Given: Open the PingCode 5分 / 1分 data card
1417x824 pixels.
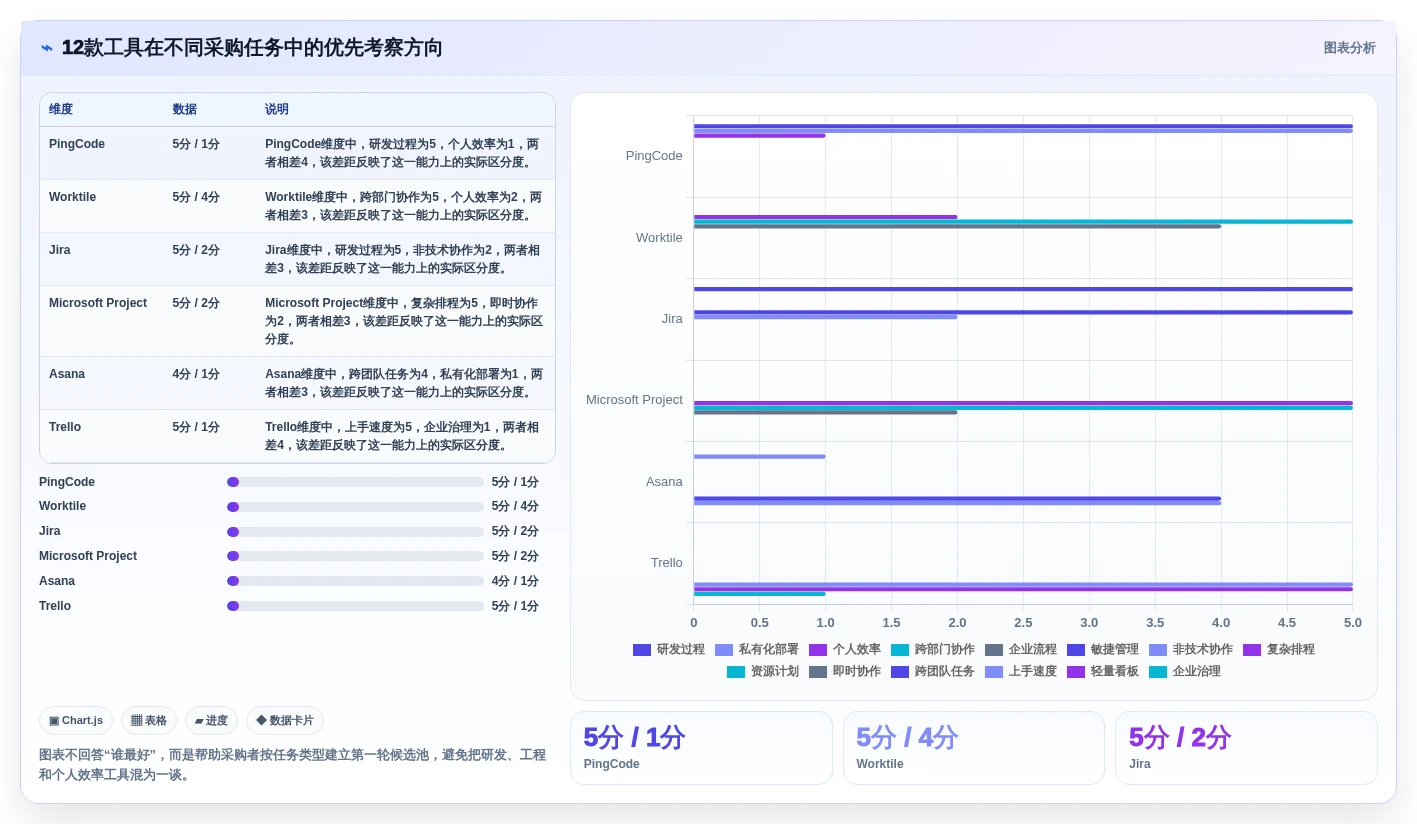Looking at the screenshot, I should pos(701,748).
